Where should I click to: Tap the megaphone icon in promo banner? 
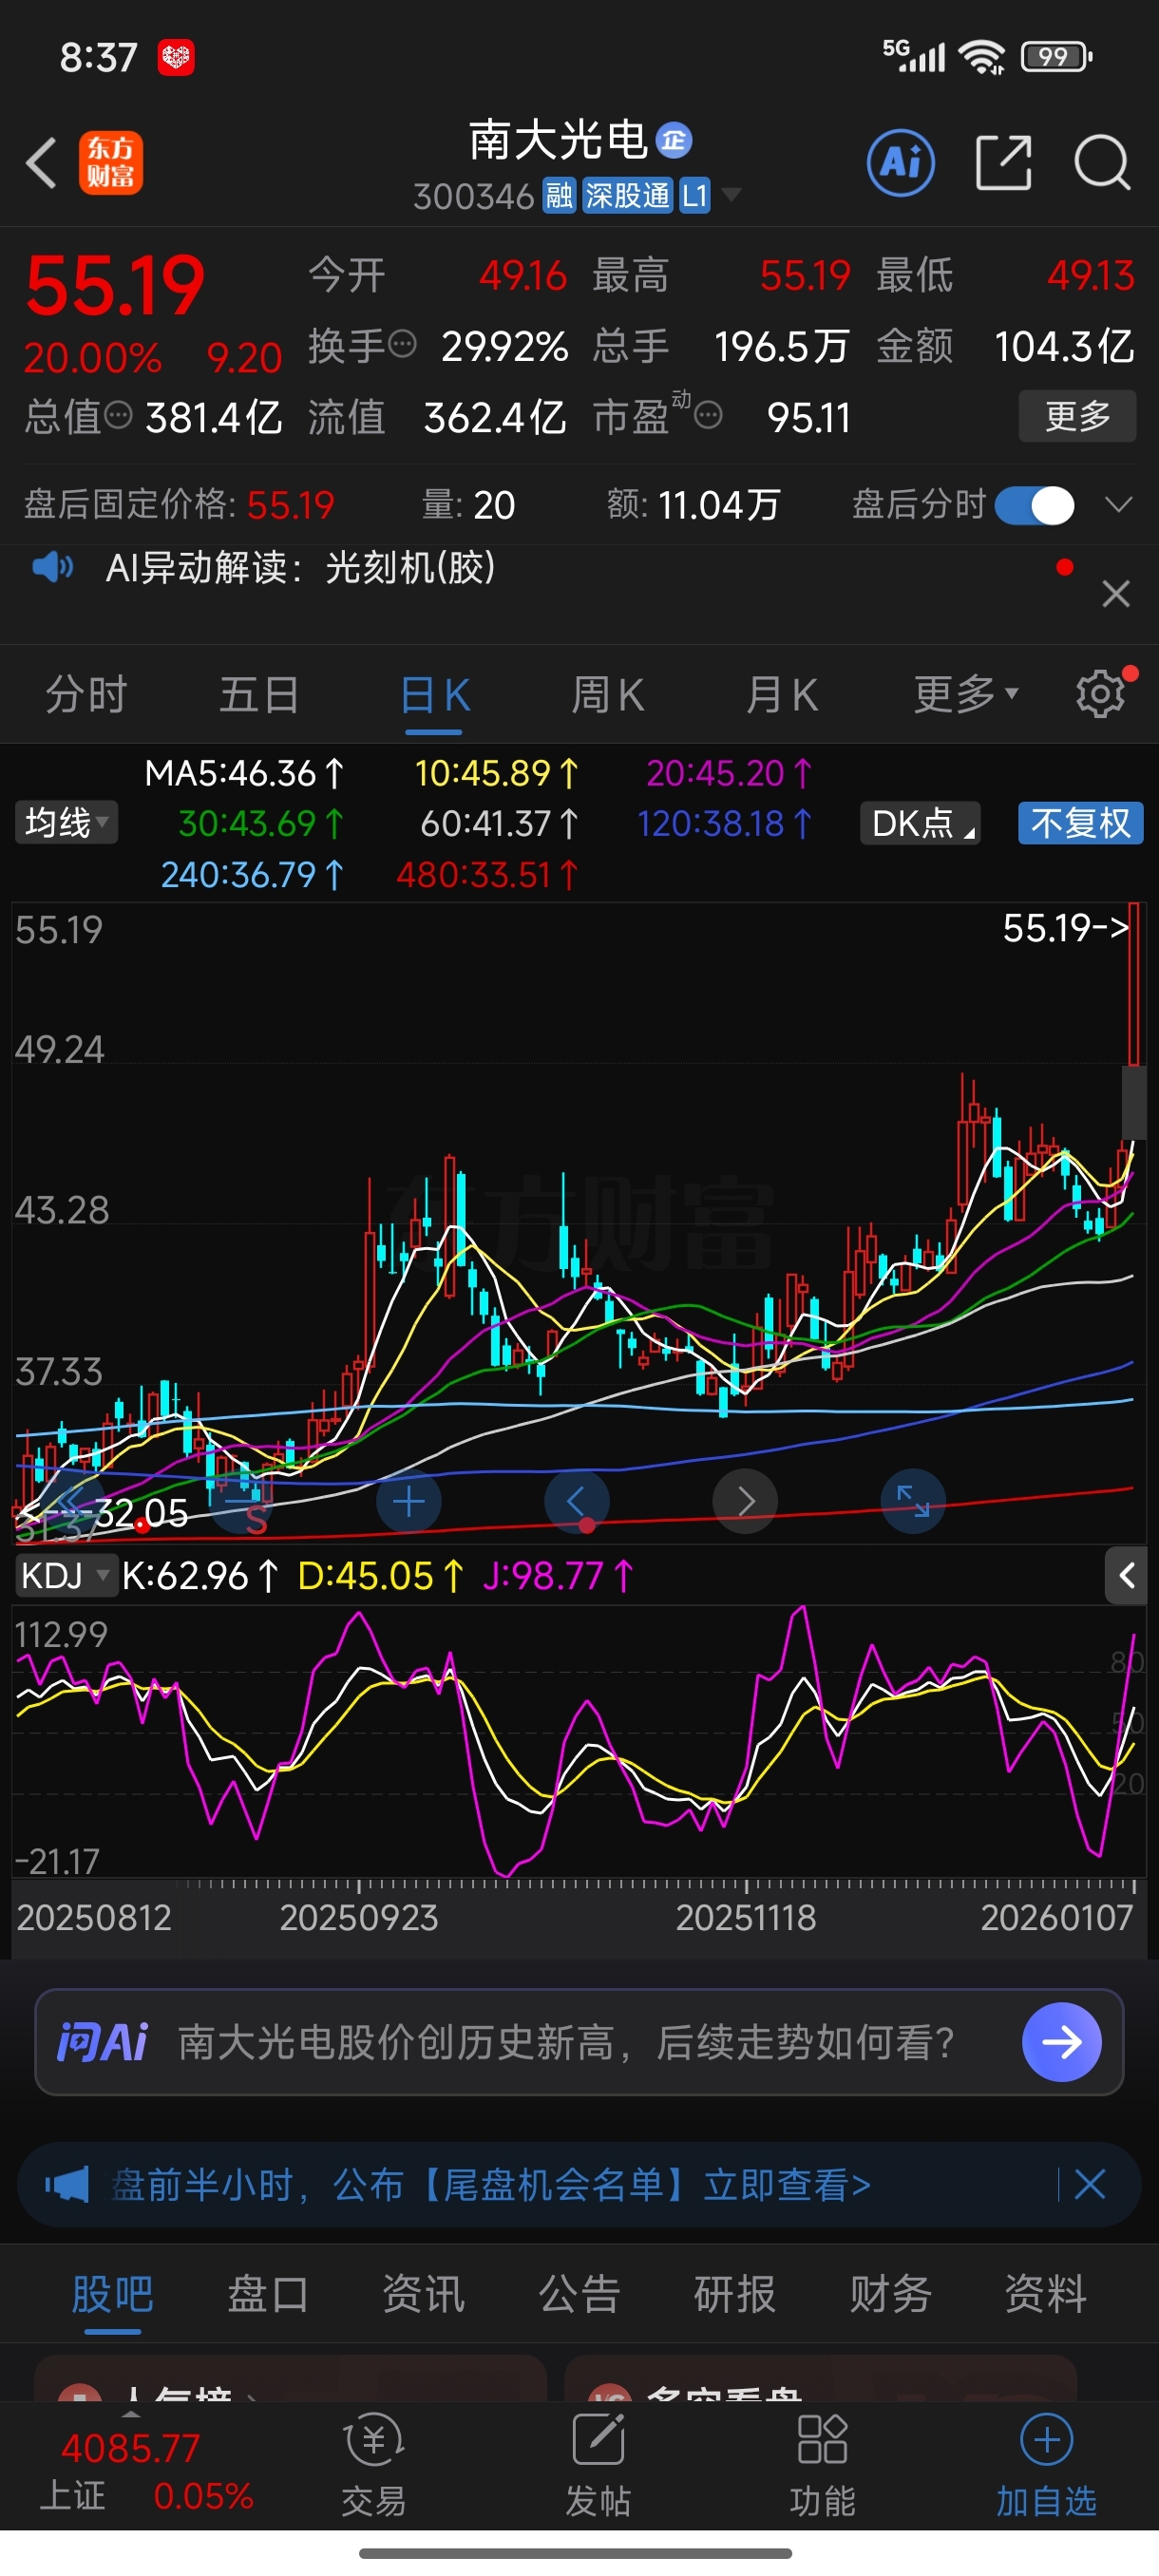67,2185
